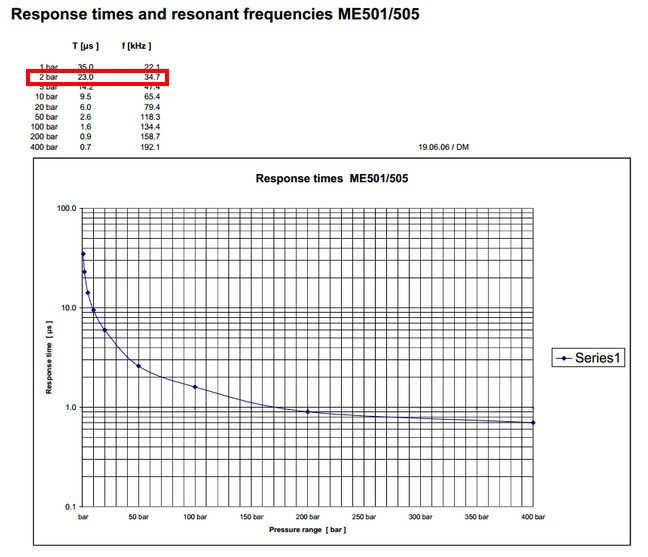Select the topmost data point on the curve
648x557 pixels.
pyautogui.click(x=83, y=254)
